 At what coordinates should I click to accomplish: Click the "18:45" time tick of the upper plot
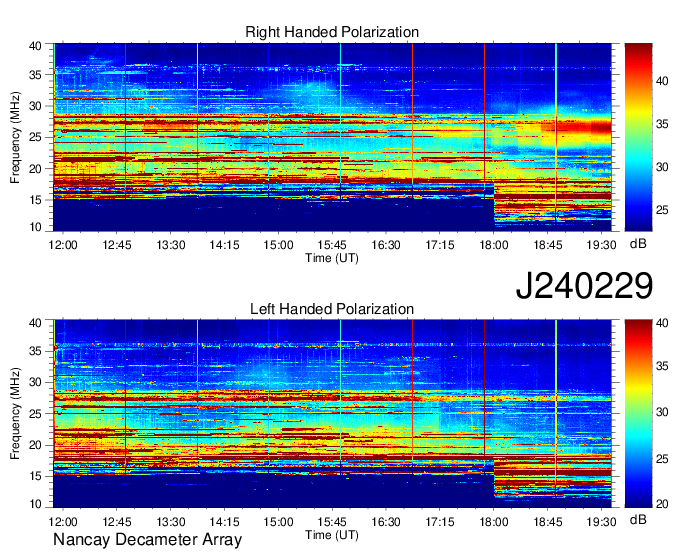(547, 245)
